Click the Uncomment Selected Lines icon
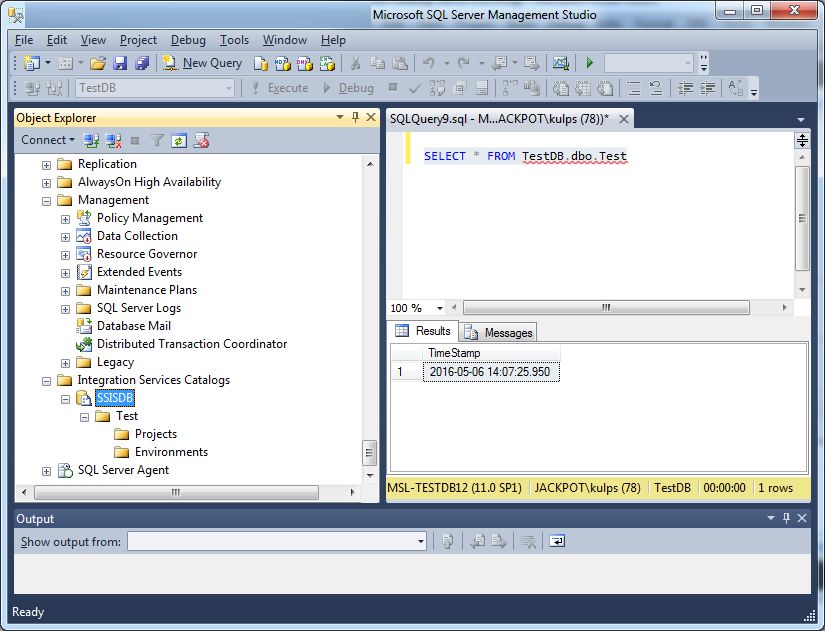 coord(656,88)
